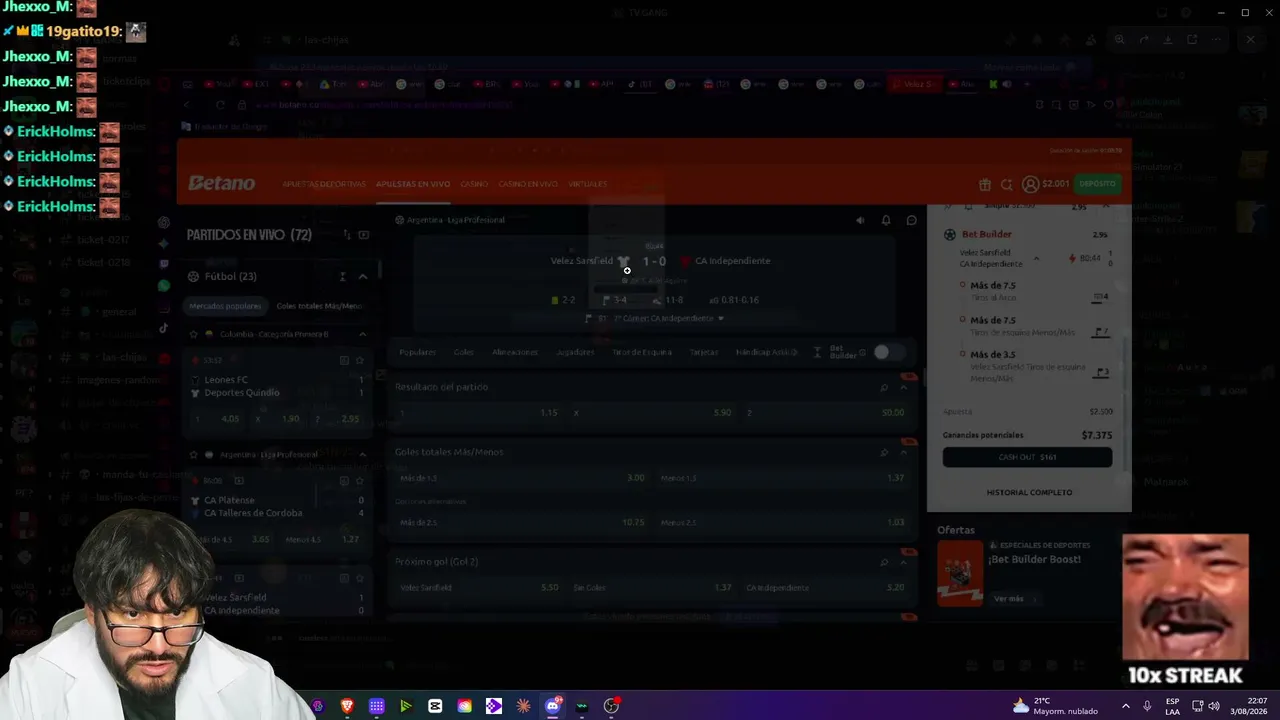1280x720 pixels.
Task: Select the Jugadores market tab
Action: (575, 352)
